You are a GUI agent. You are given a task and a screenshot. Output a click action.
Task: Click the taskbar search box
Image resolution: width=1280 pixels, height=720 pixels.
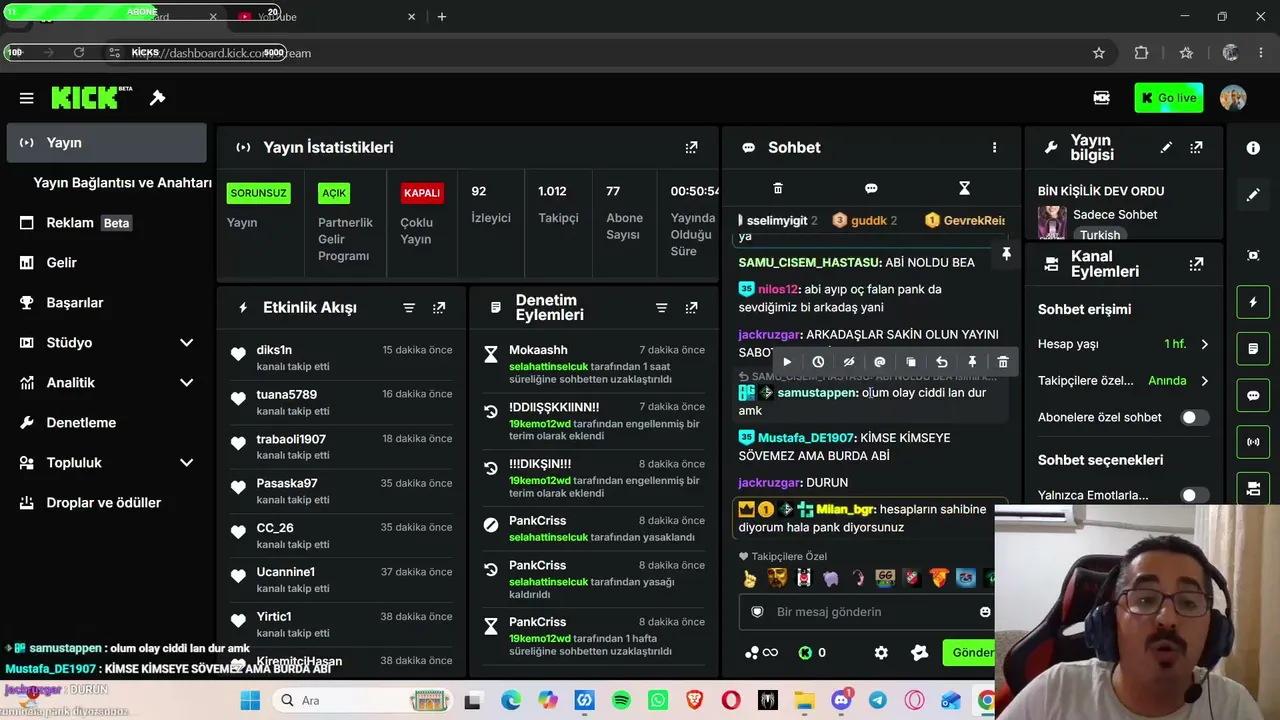[363, 701]
